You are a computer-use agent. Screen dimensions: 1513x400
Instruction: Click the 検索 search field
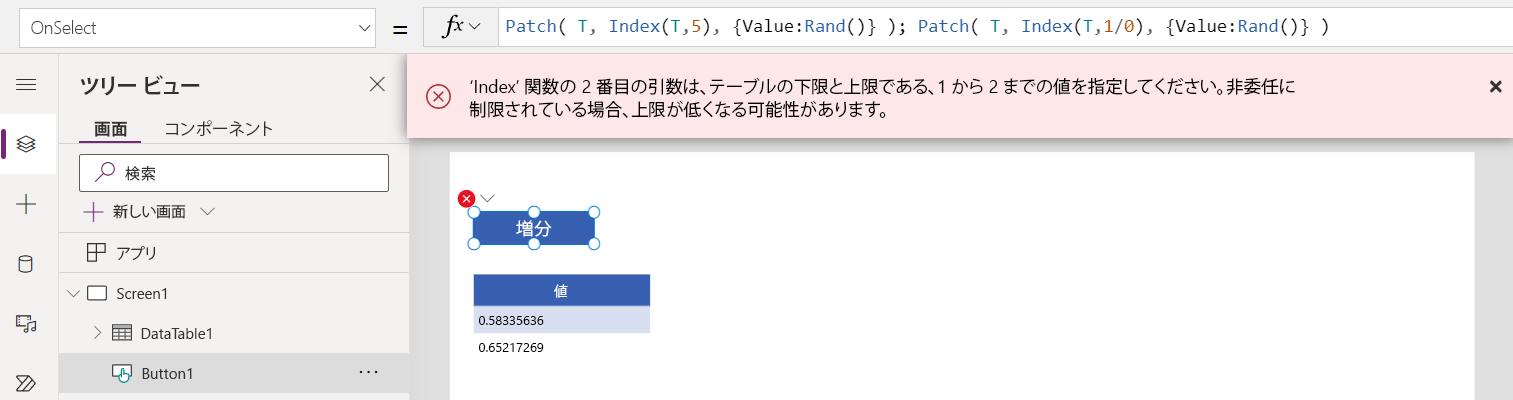click(234, 173)
